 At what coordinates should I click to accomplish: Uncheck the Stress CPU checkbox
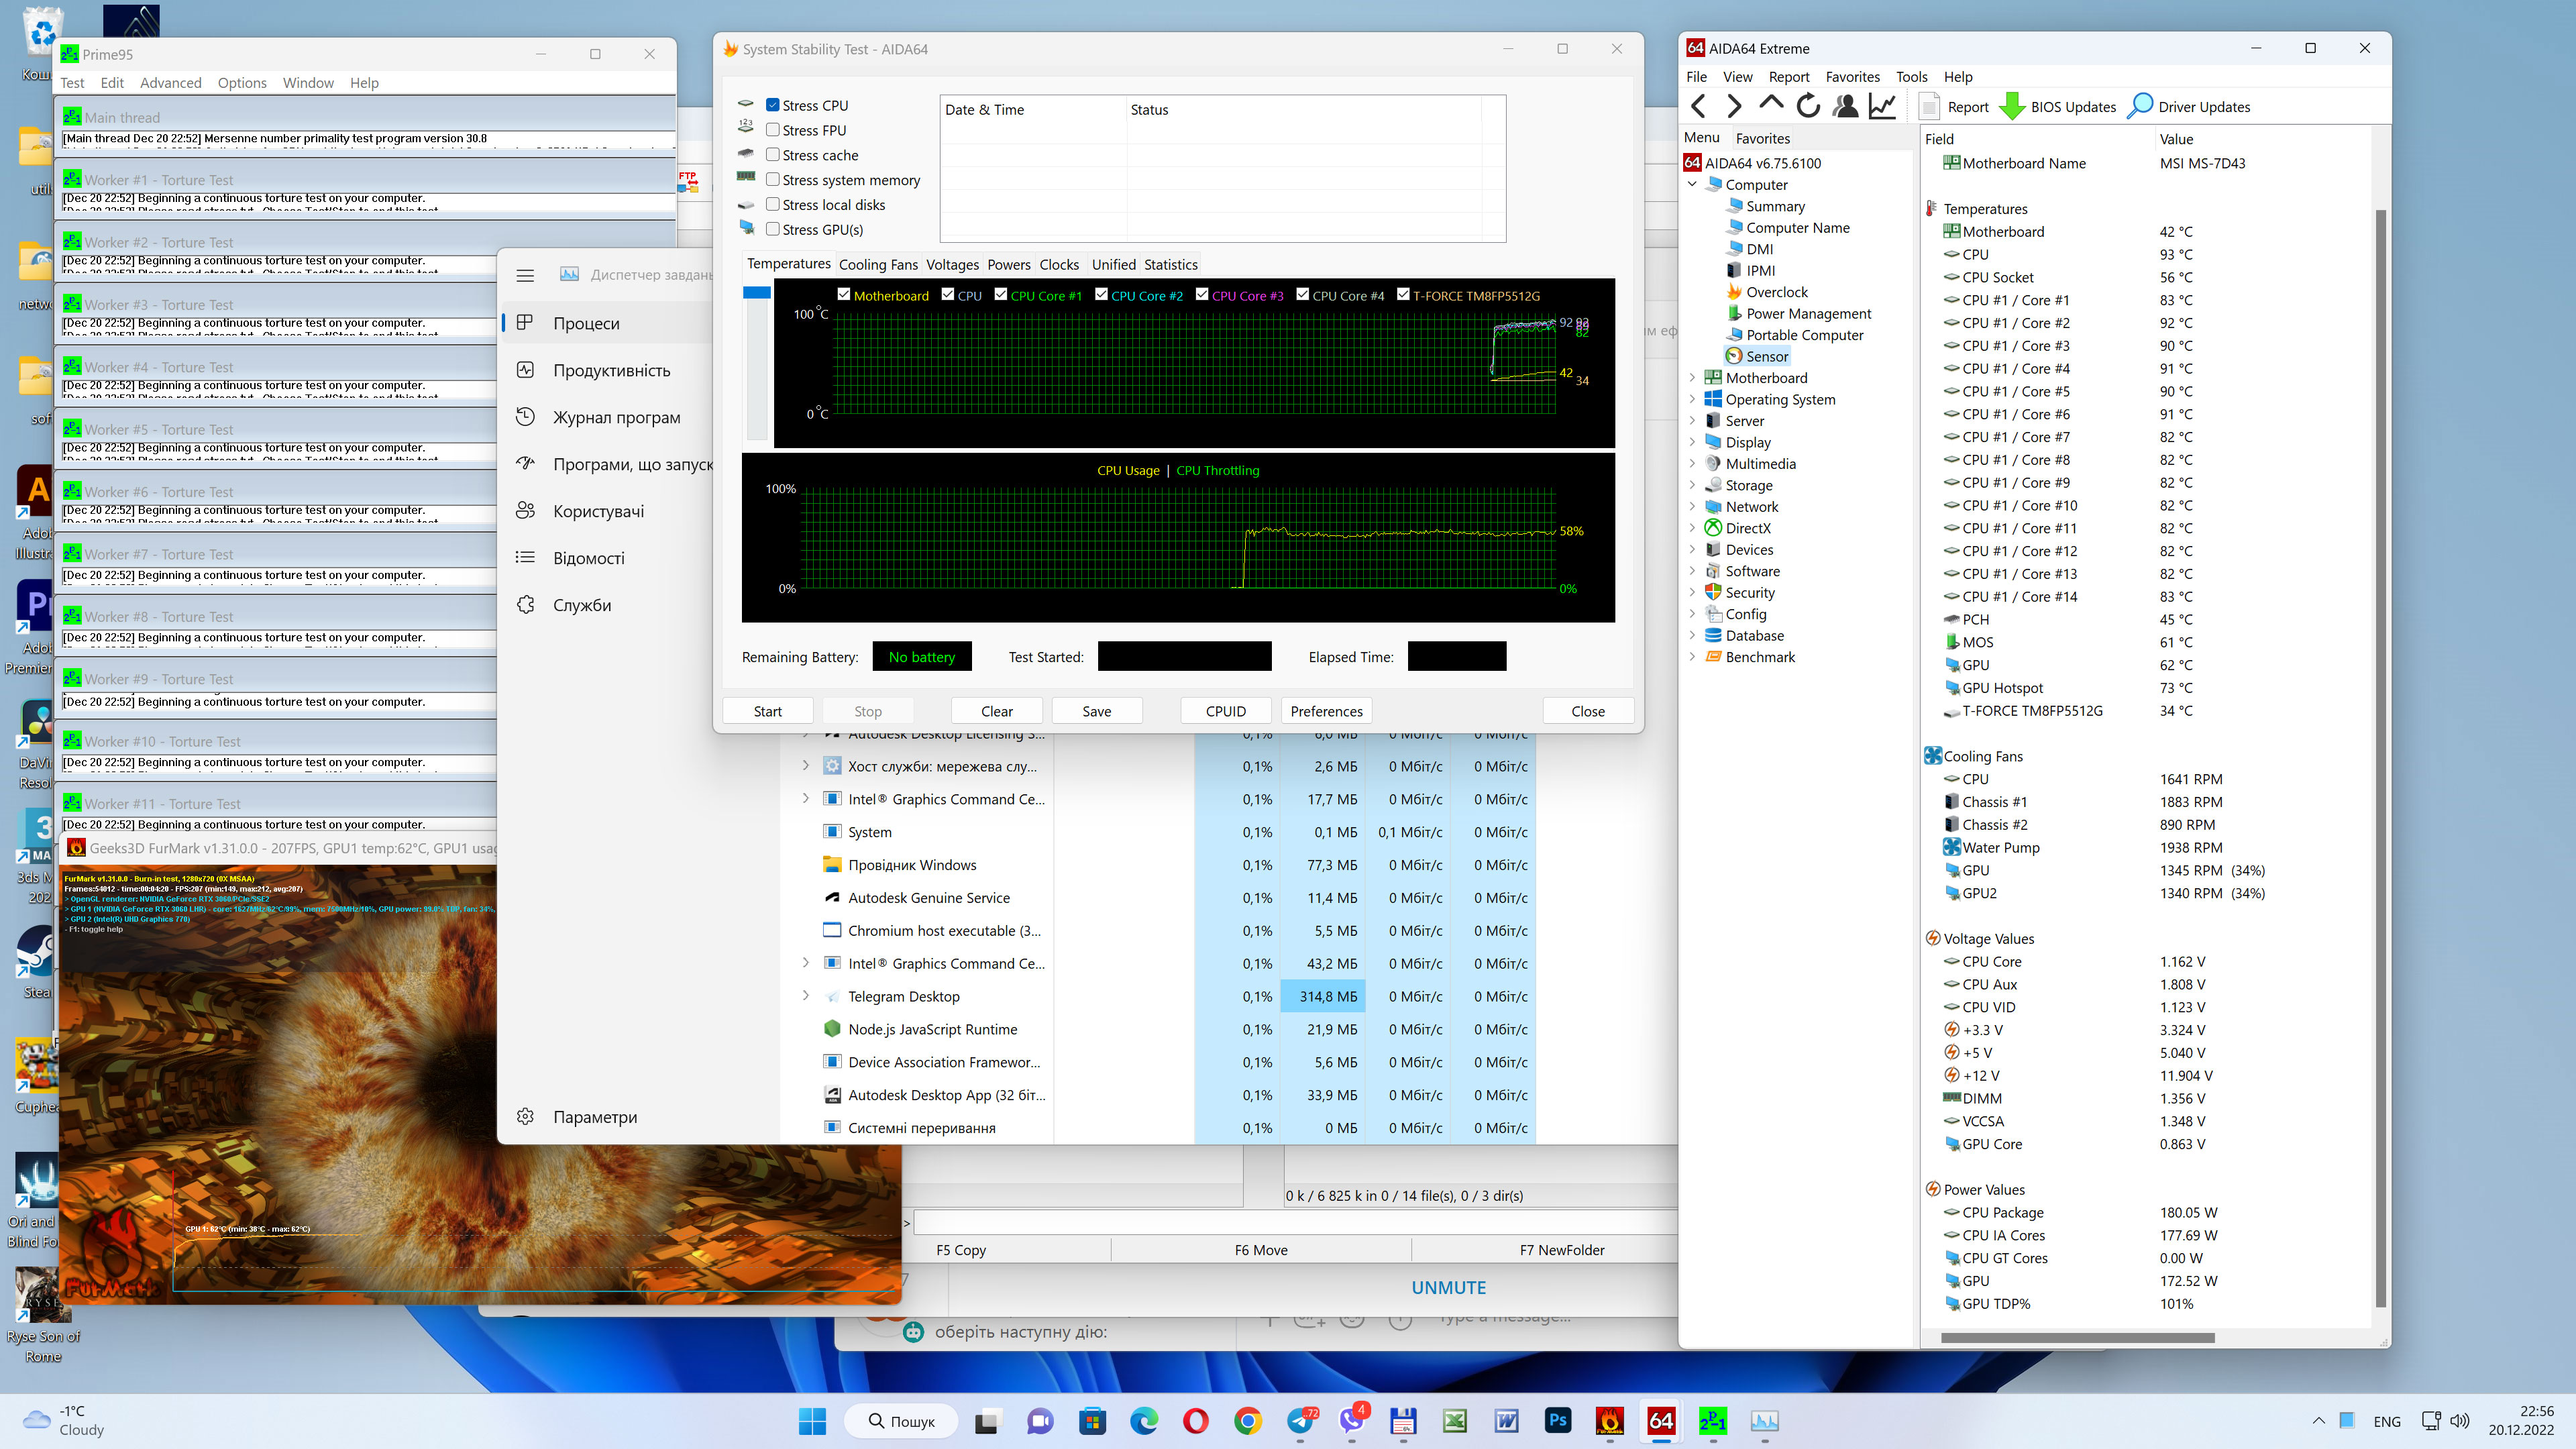coord(773,105)
